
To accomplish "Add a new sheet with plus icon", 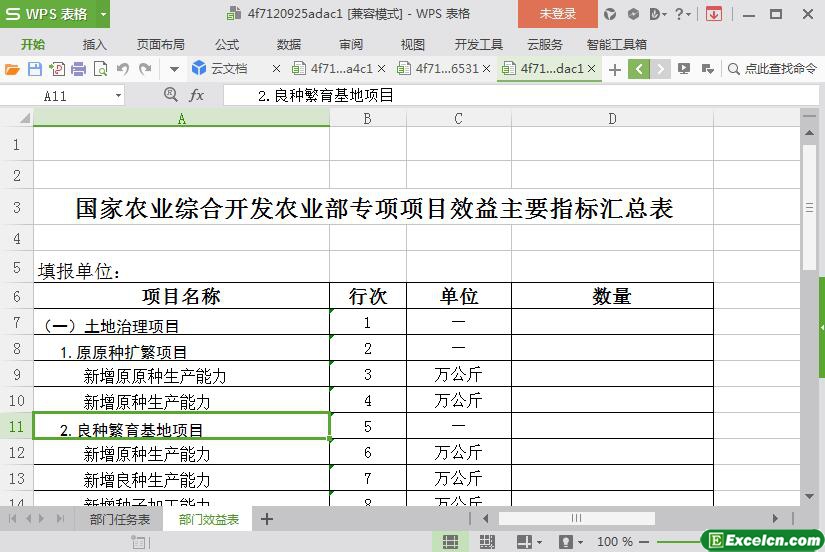I will click(267, 519).
